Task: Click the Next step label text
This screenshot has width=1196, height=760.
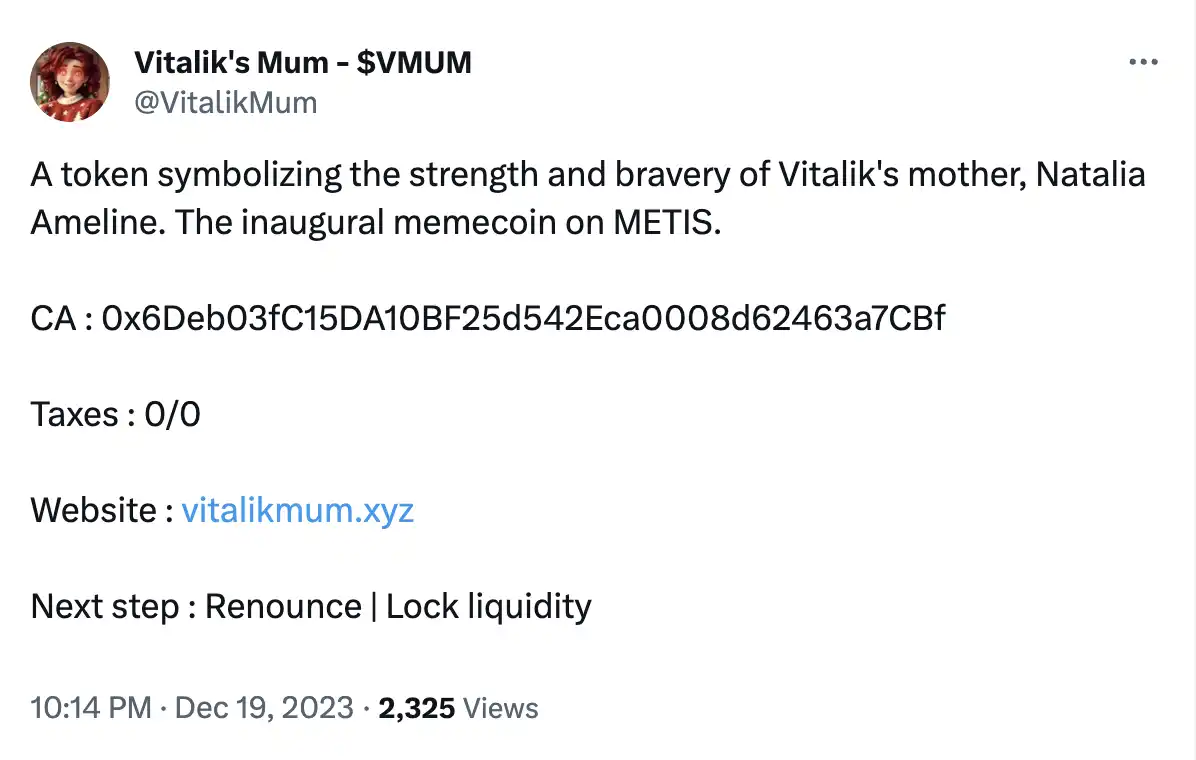Action: 112,606
